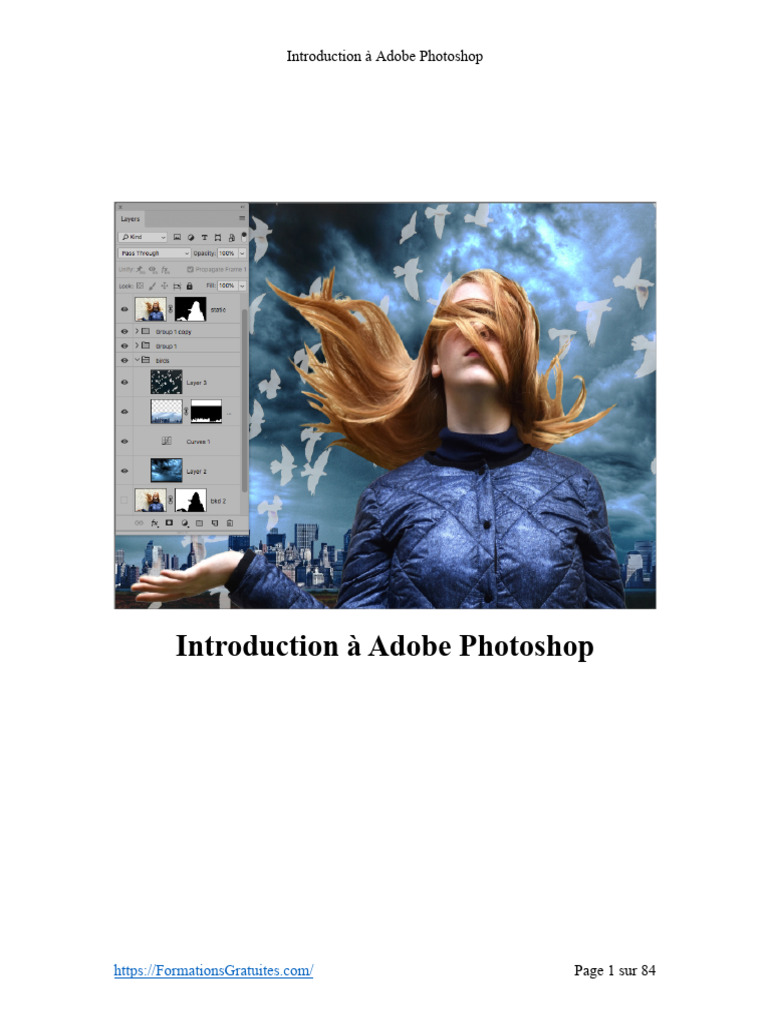Image resolution: width=768 pixels, height=1024 pixels.
Task: Click the 'Page 1 sur 84' footer text
Action: click(615, 970)
